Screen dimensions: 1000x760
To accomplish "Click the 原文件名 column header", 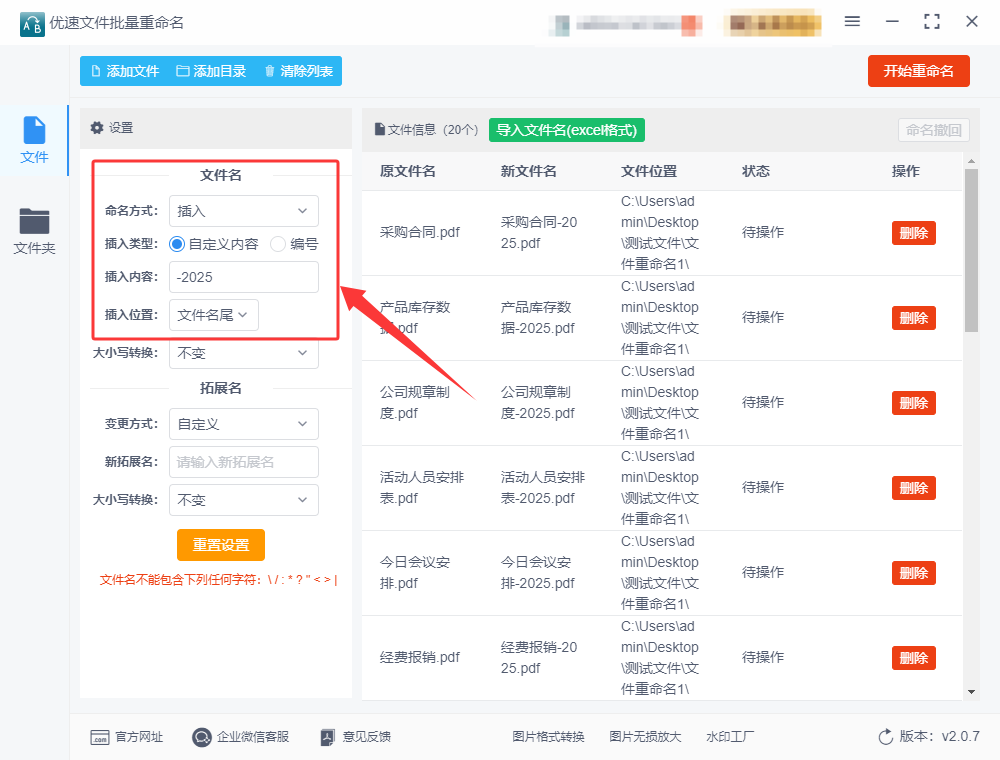I will point(408,171).
